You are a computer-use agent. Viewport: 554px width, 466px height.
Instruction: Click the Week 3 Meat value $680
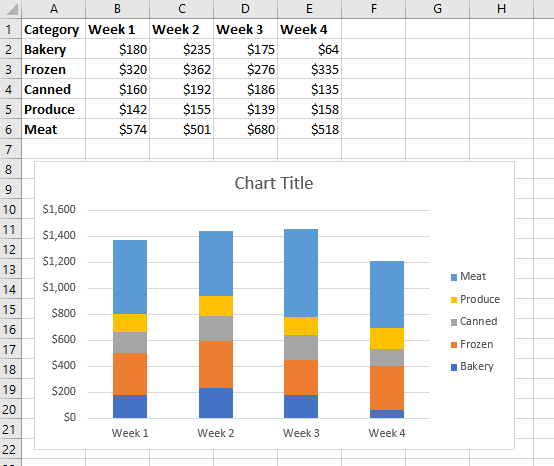[246, 129]
